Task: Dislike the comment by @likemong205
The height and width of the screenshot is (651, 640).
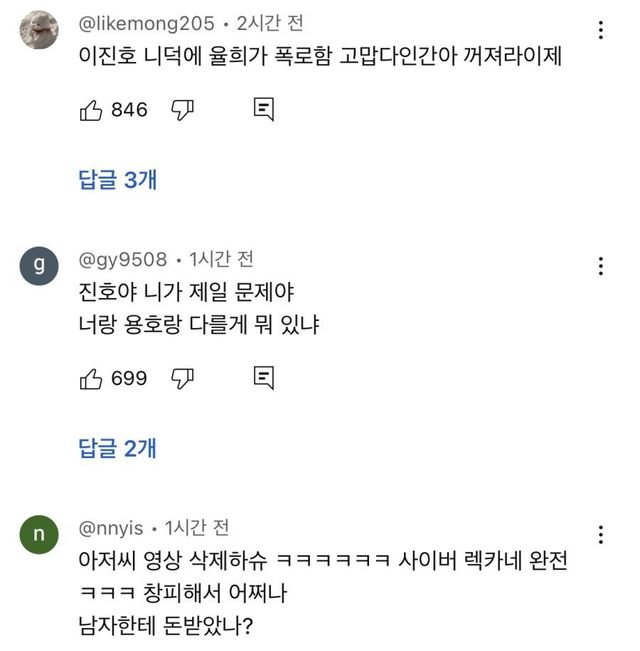Action: coord(182,110)
